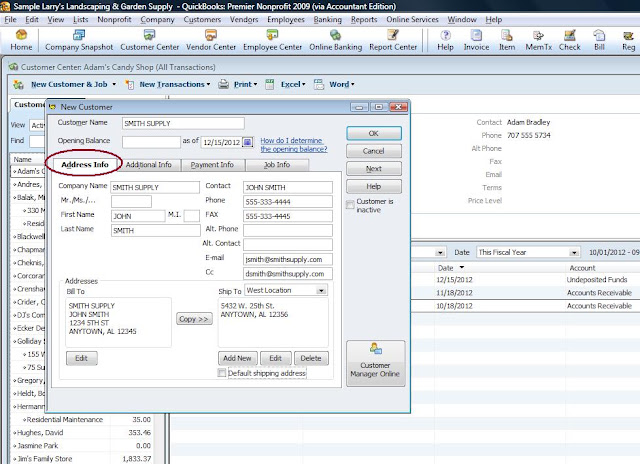Viewport: 640px width, 464px height.
Task: Expand the Word dropdown menu
Action: click(353, 84)
